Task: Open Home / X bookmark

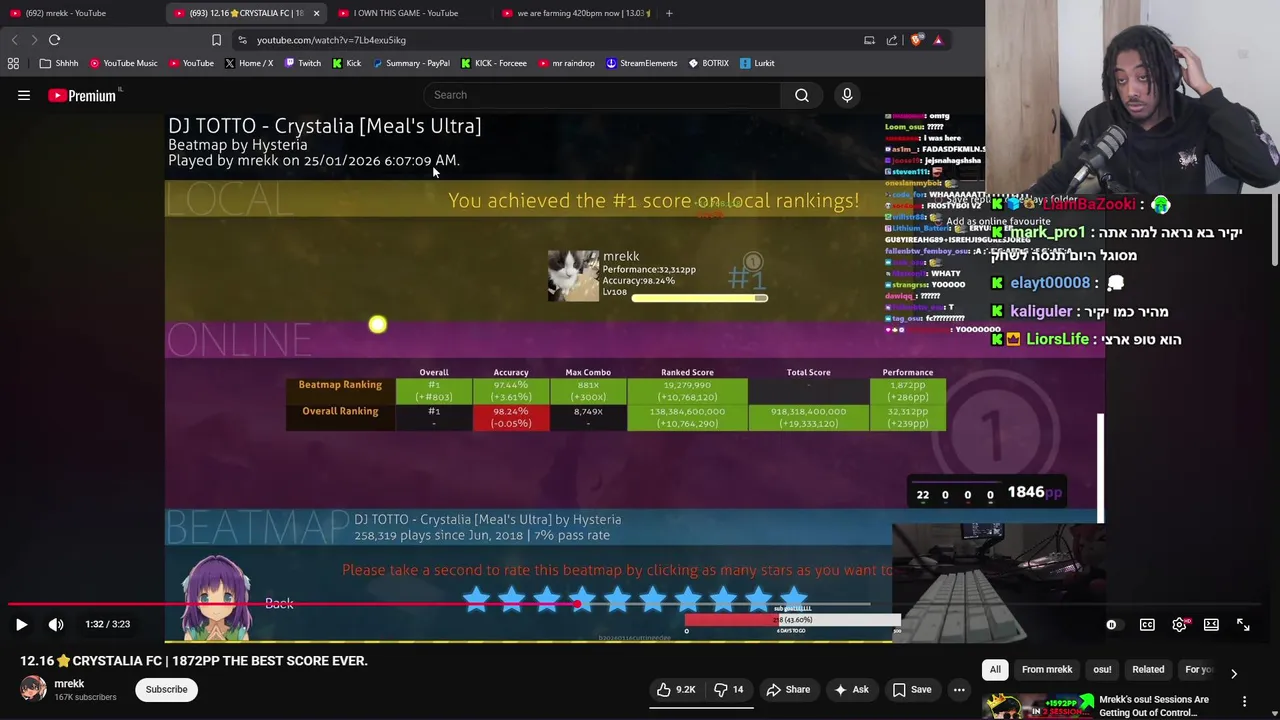Action: click(x=249, y=63)
